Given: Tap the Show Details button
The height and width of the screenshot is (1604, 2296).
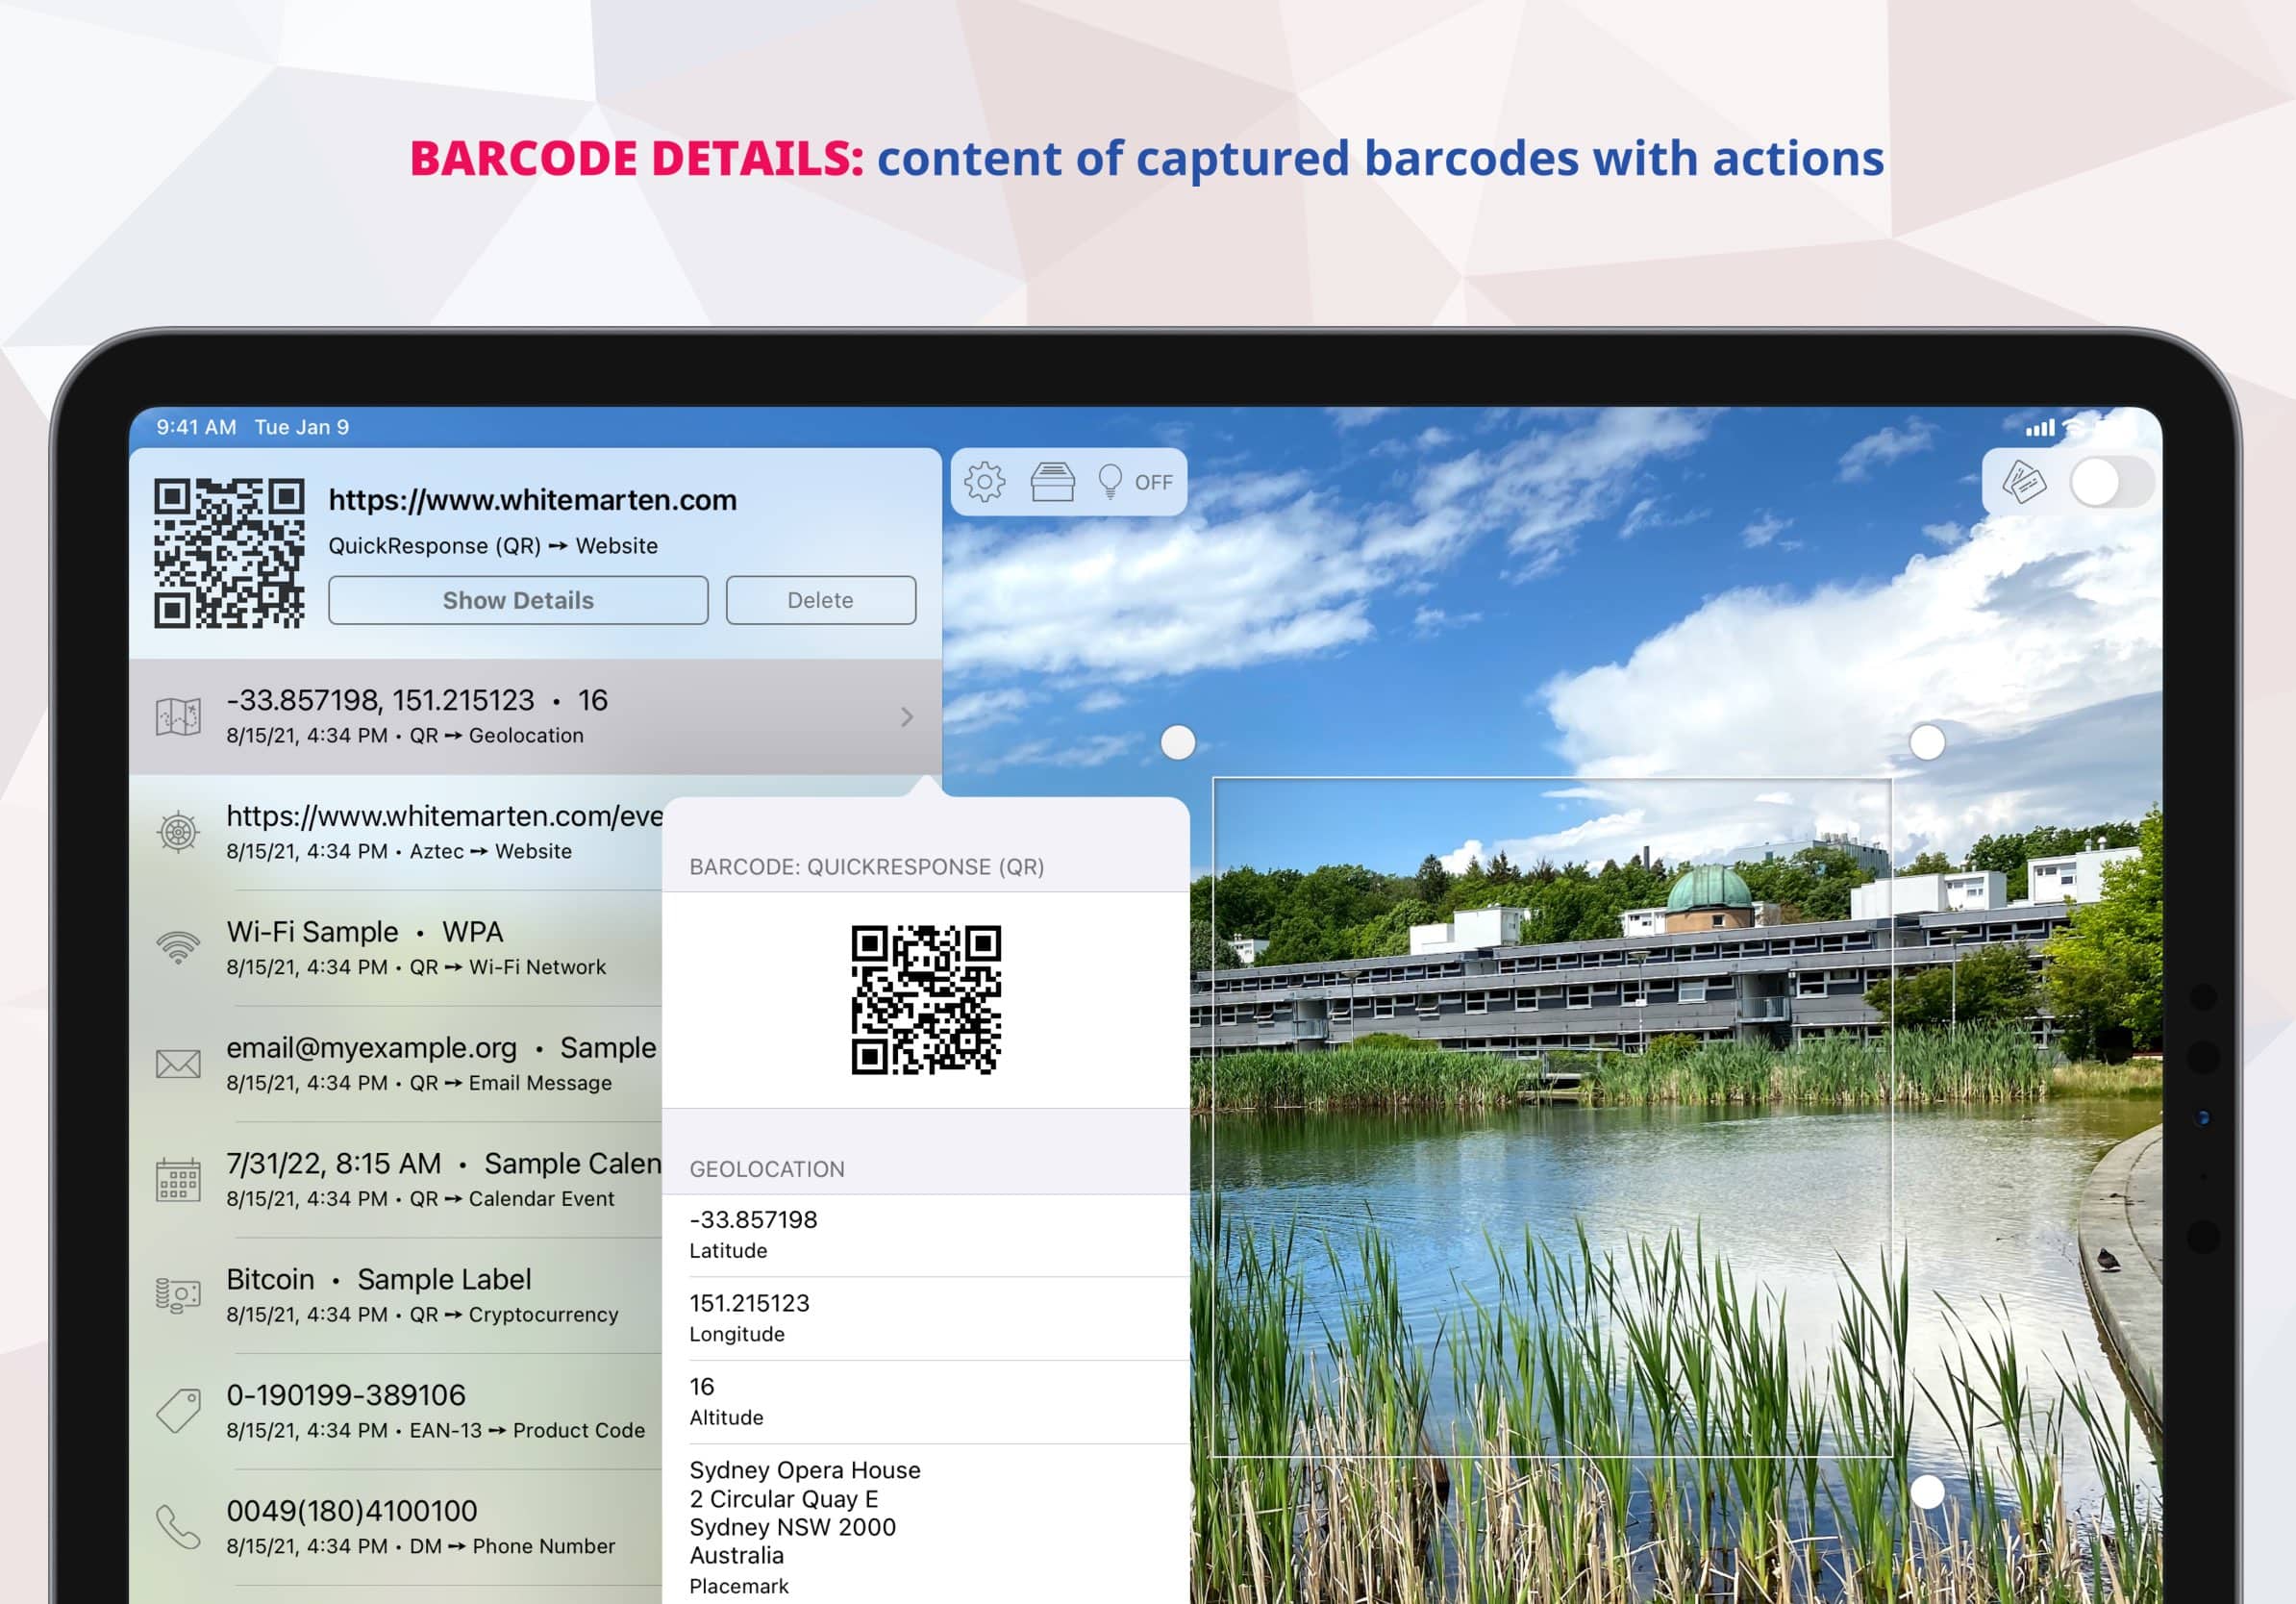Looking at the screenshot, I should [x=518, y=600].
